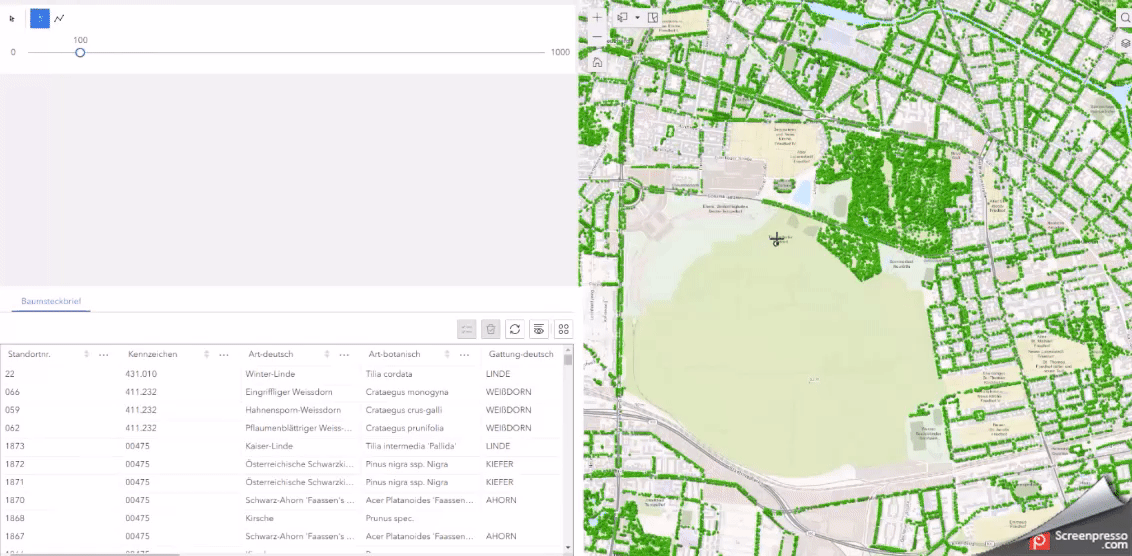Click the 'Prunus spec.' cell
The width and height of the screenshot is (1132, 556).
click(x=389, y=518)
